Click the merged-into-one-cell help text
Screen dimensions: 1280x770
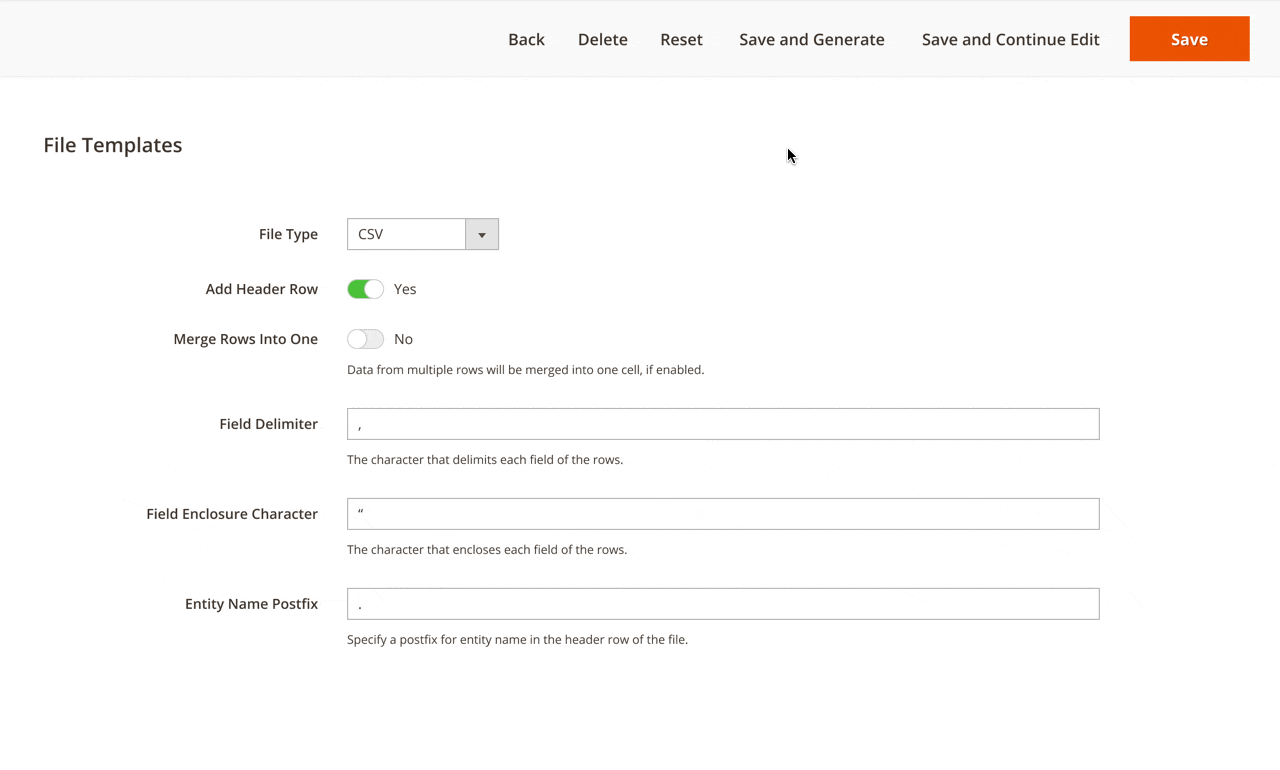(525, 370)
